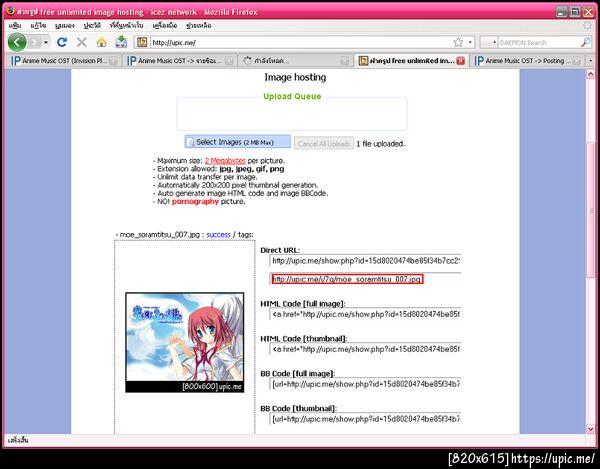Minimize the Firefox window
600x469 pixels.
click(x=561, y=12)
